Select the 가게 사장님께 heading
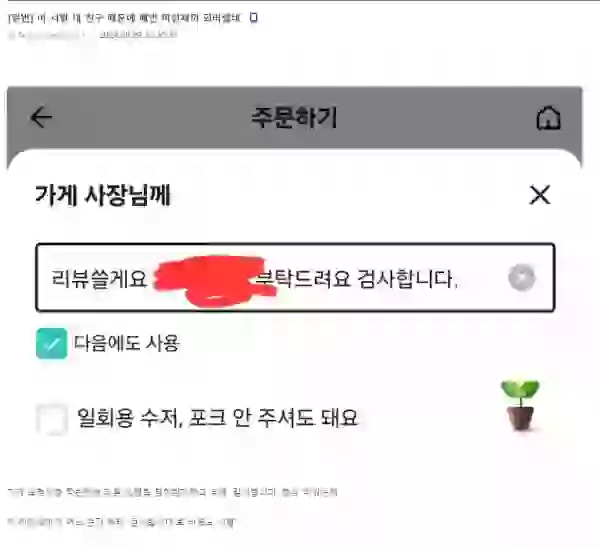 pyautogui.click(x=103, y=195)
